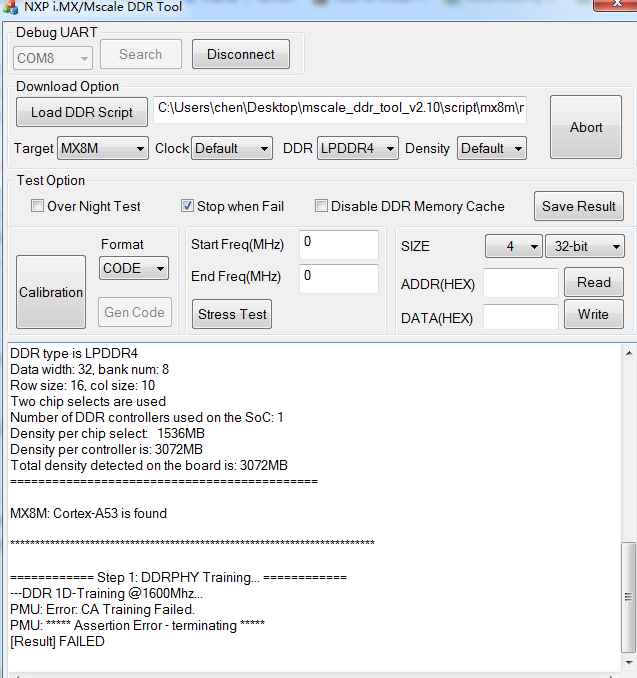This screenshot has height=678, width=637.
Task: Click the Stress Test button
Action: click(232, 314)
